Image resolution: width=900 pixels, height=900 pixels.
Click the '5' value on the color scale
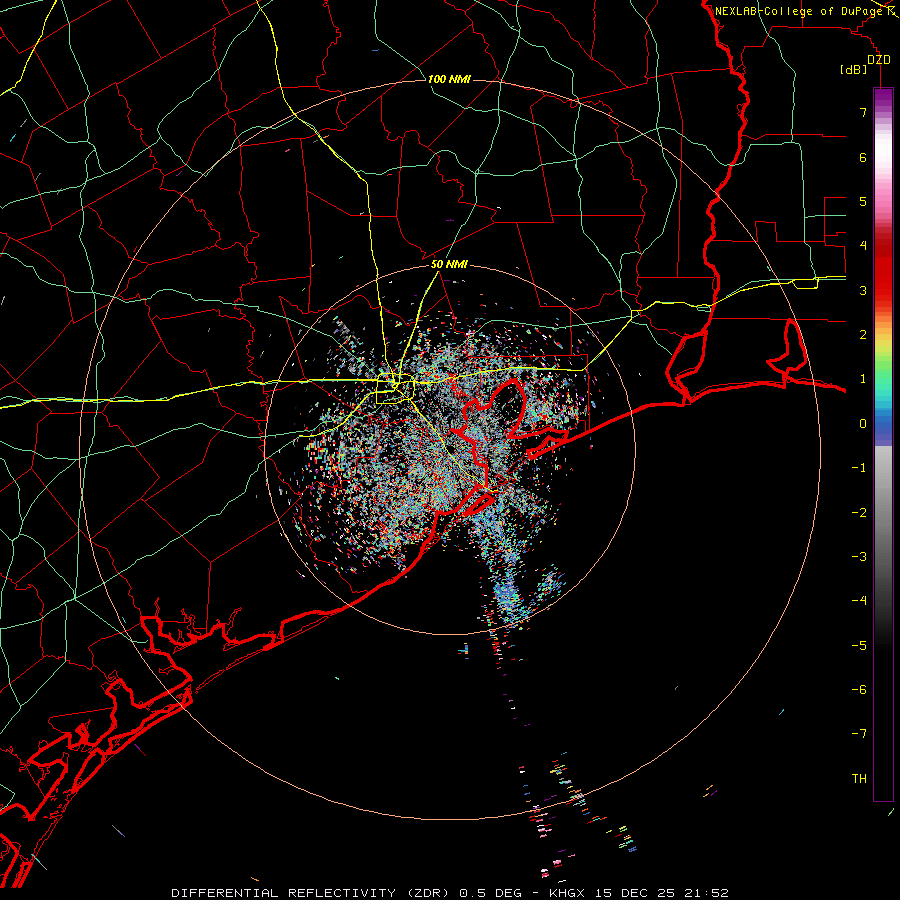[x=863, y=201]
